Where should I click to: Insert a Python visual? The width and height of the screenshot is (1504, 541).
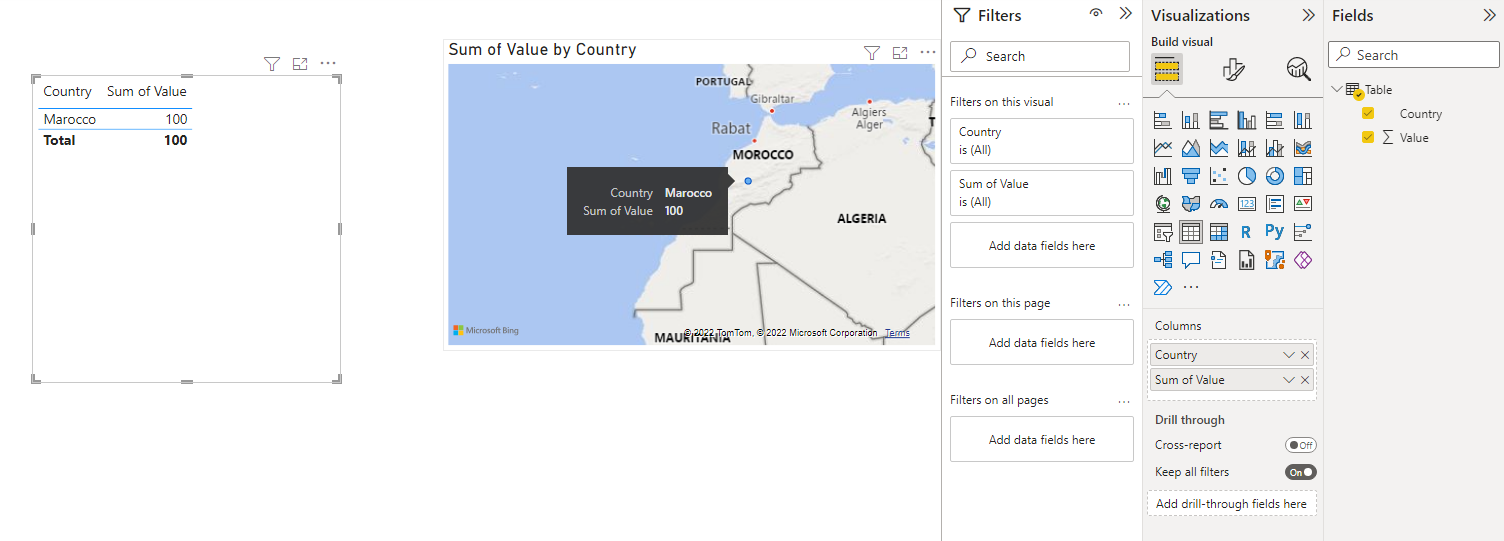pos(1274,231)
